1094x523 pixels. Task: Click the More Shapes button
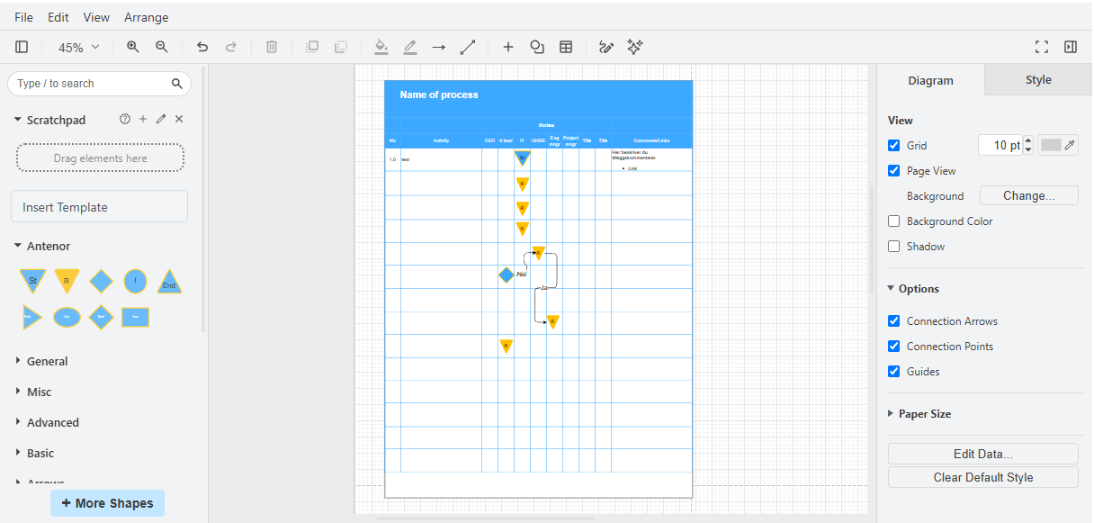107,503
